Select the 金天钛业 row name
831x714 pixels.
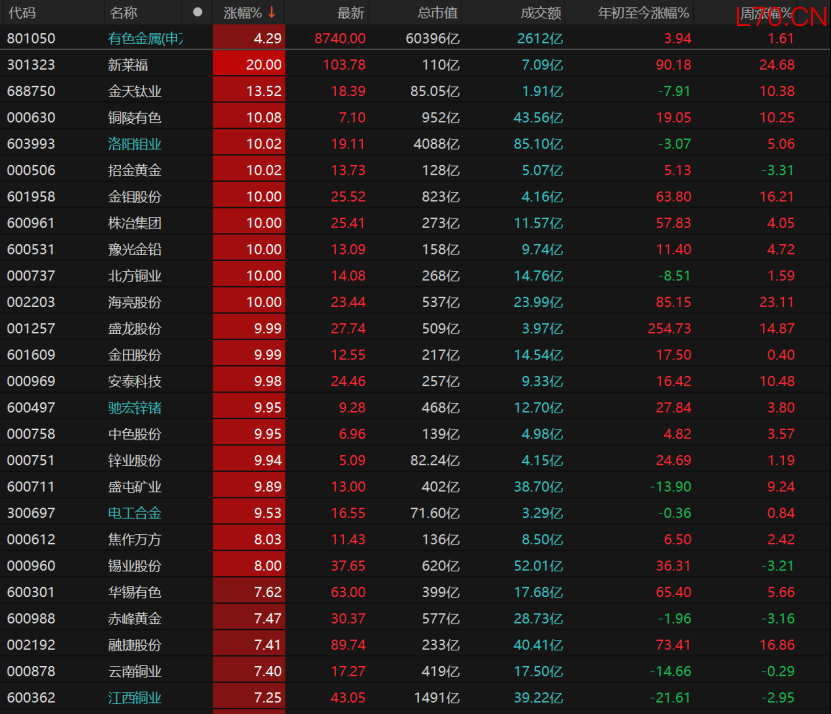click(135, 91)
